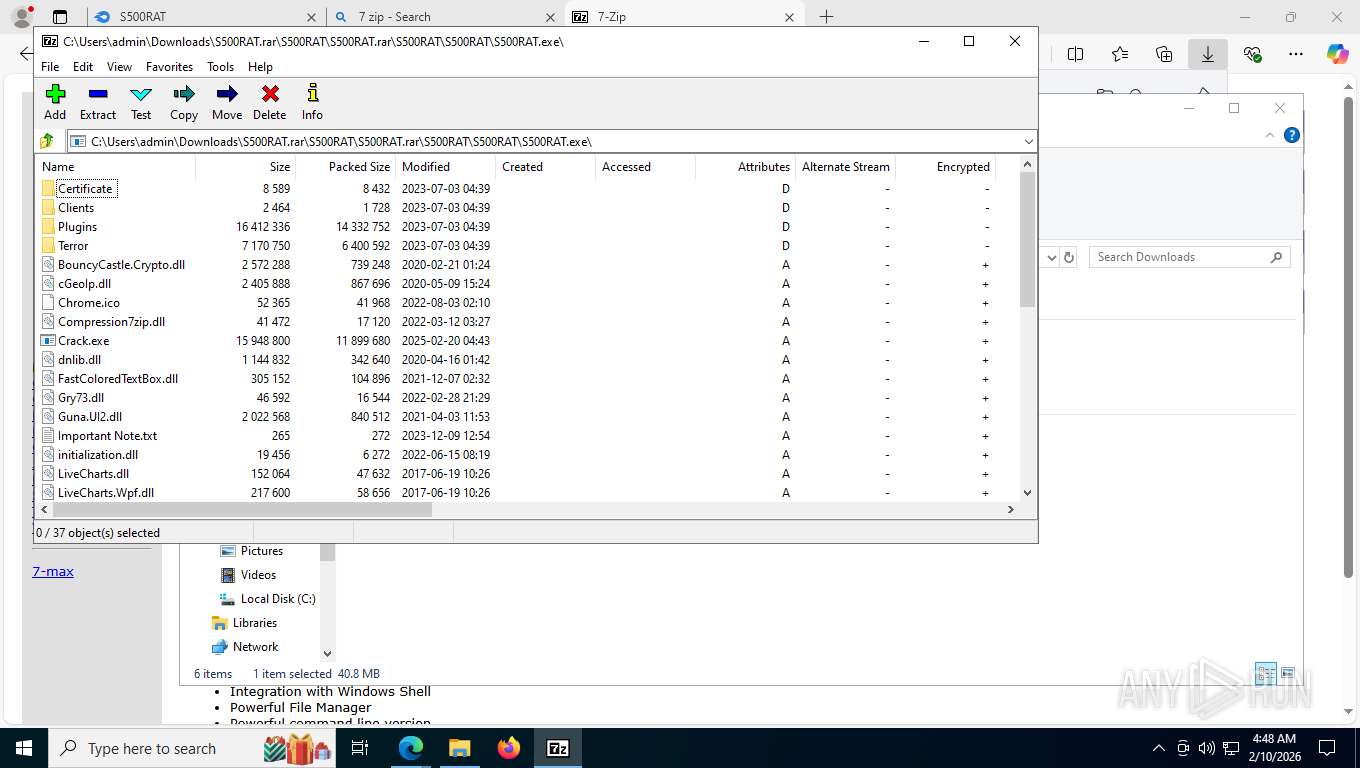Open Edge Collections icon

click(1163, 54)
